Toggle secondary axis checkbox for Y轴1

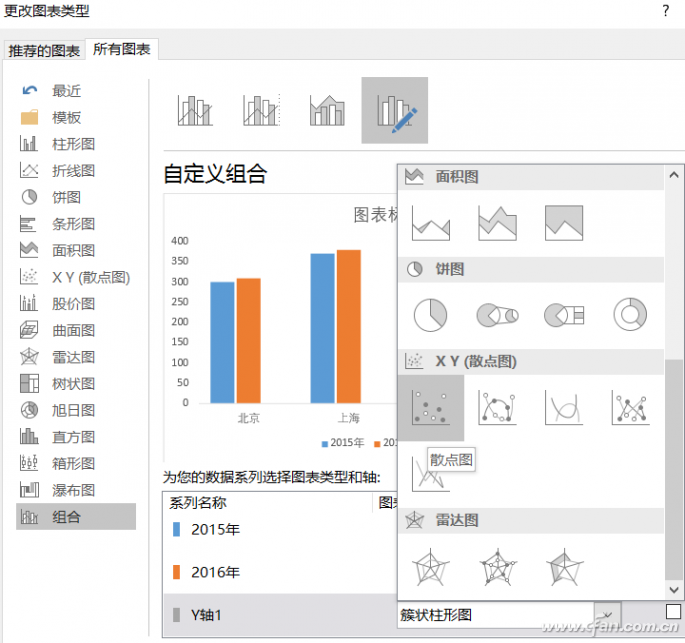[673, 612]
